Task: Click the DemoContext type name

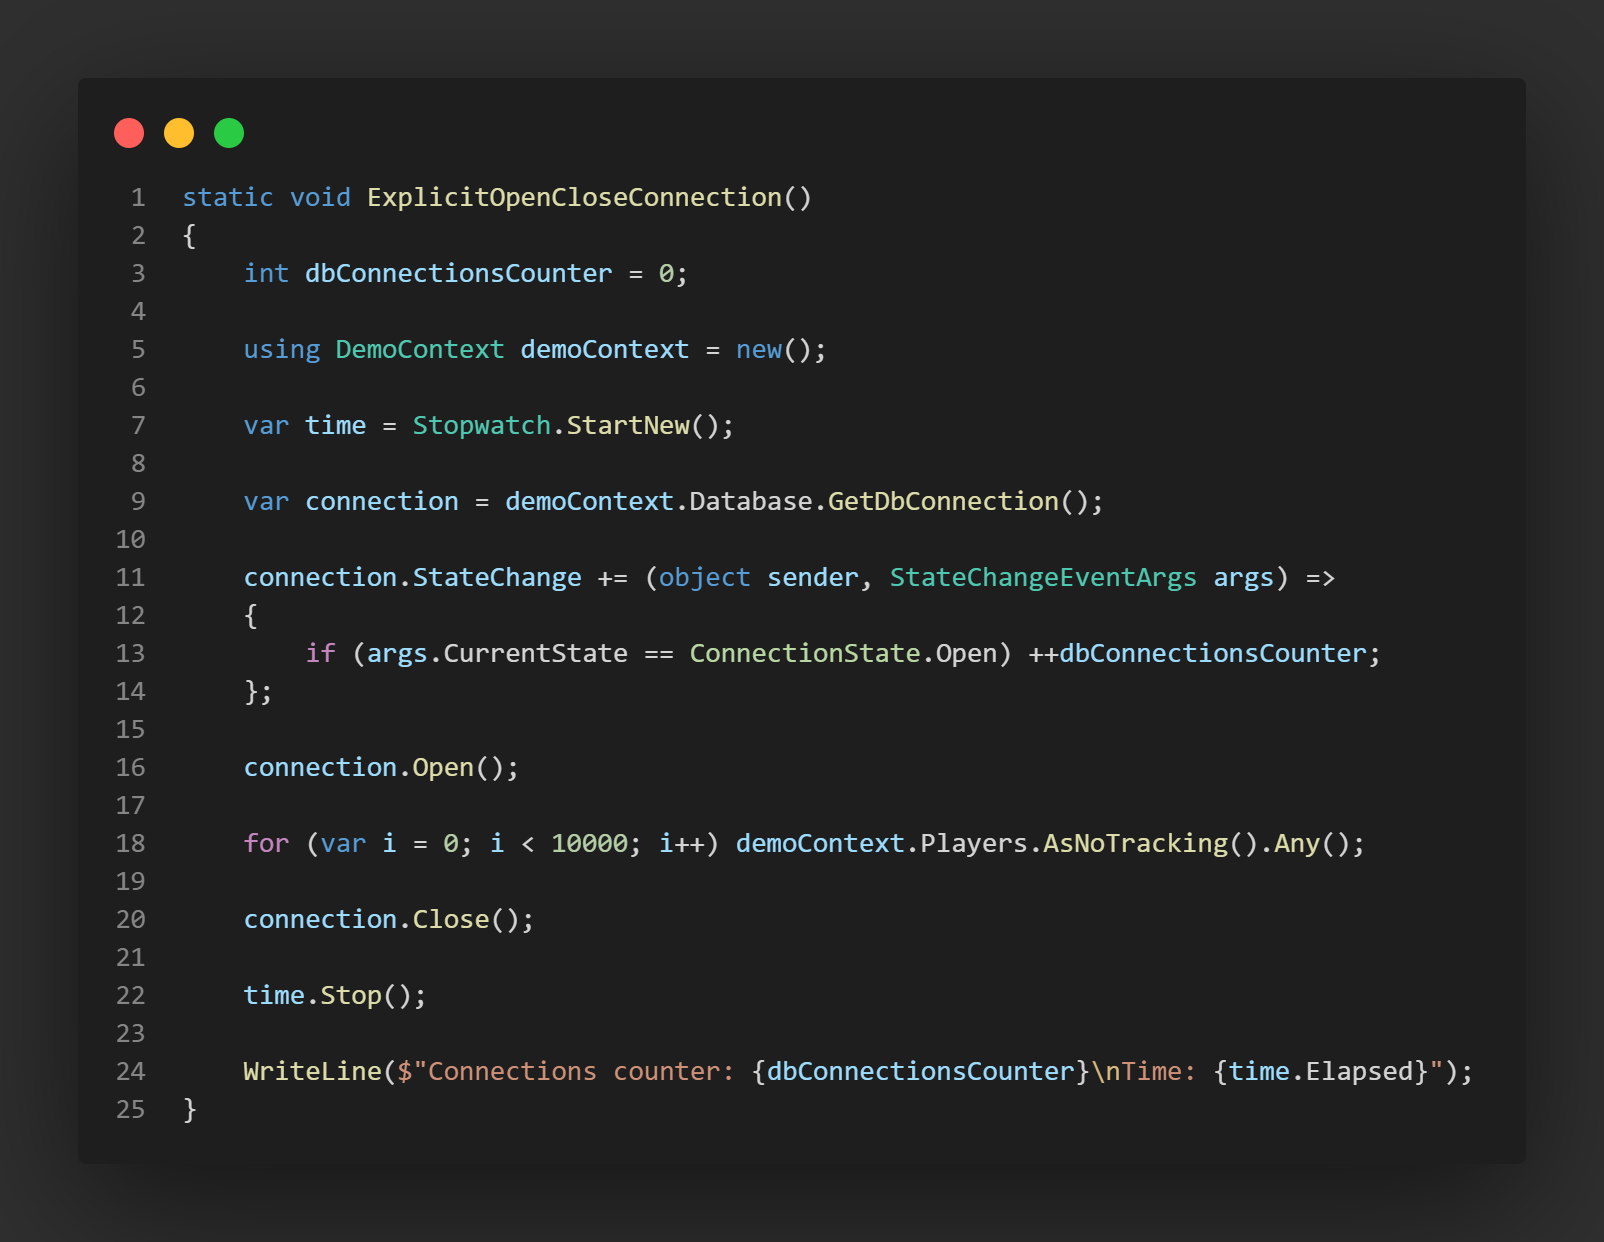Action: coord(420,350)
